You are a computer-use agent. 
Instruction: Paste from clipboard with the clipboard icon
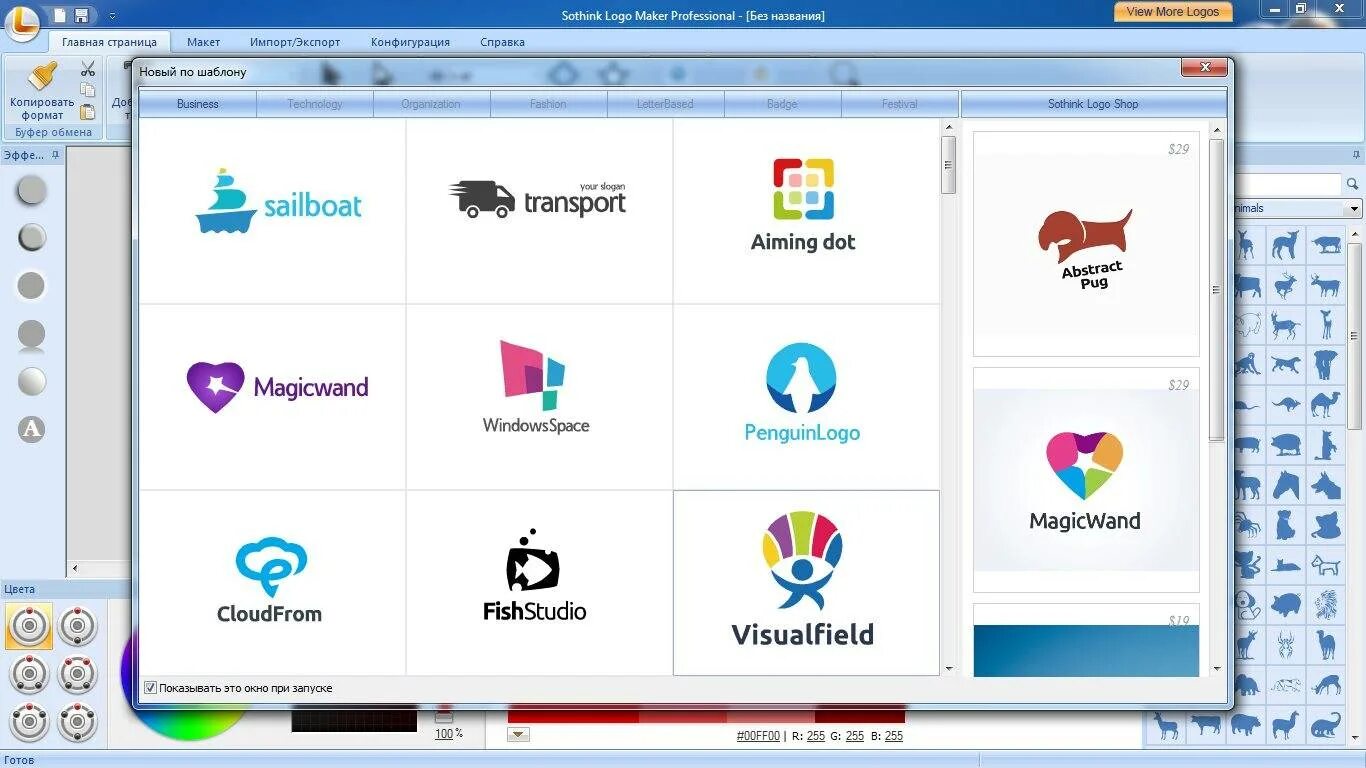88,111
